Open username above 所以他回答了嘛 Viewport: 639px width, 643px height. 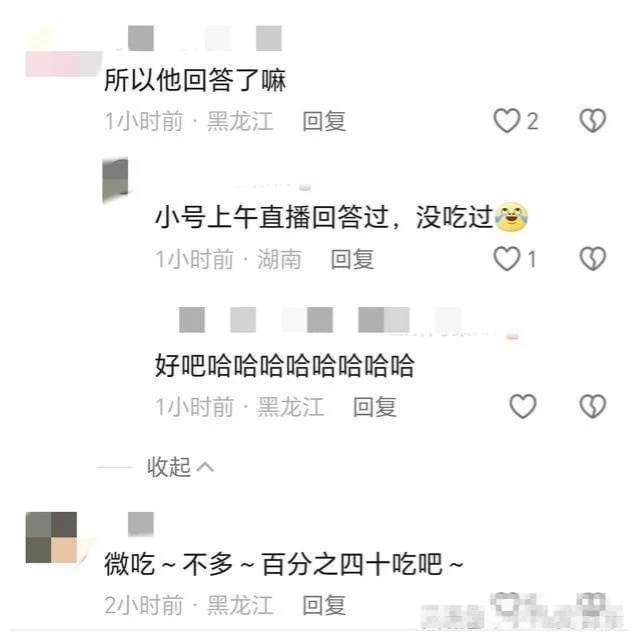pos(205,38)
